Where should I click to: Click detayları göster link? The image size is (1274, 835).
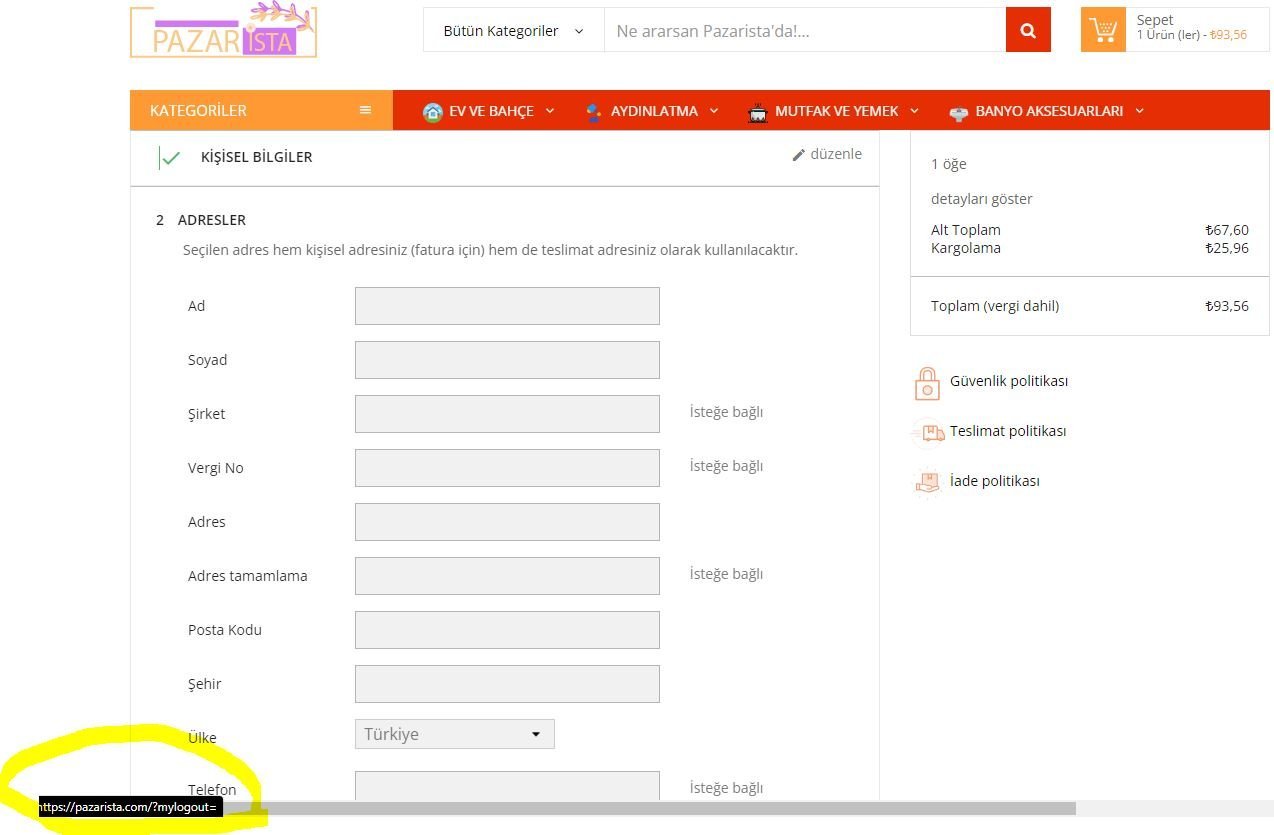click(982, 199)
